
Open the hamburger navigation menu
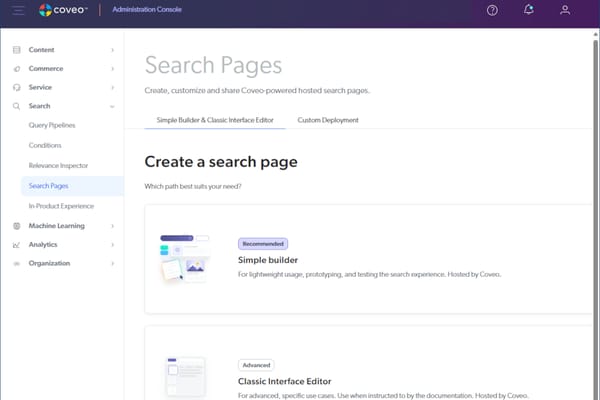click(18, 10)
